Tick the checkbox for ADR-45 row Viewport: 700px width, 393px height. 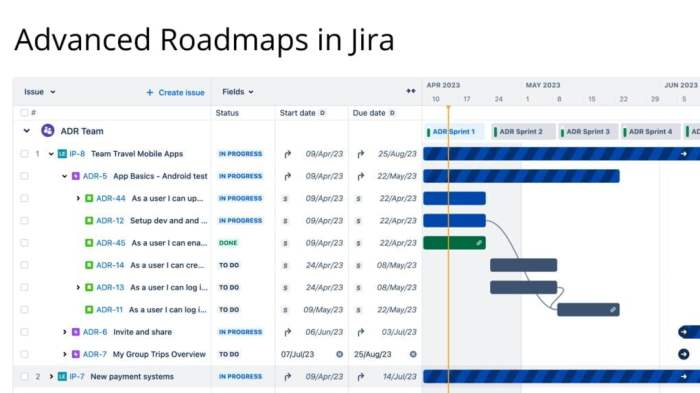point(24,243)
